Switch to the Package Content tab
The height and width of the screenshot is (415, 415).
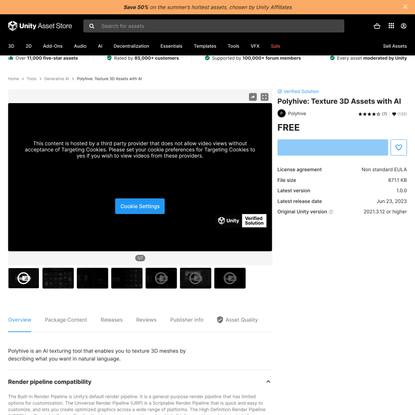[66, 320]
